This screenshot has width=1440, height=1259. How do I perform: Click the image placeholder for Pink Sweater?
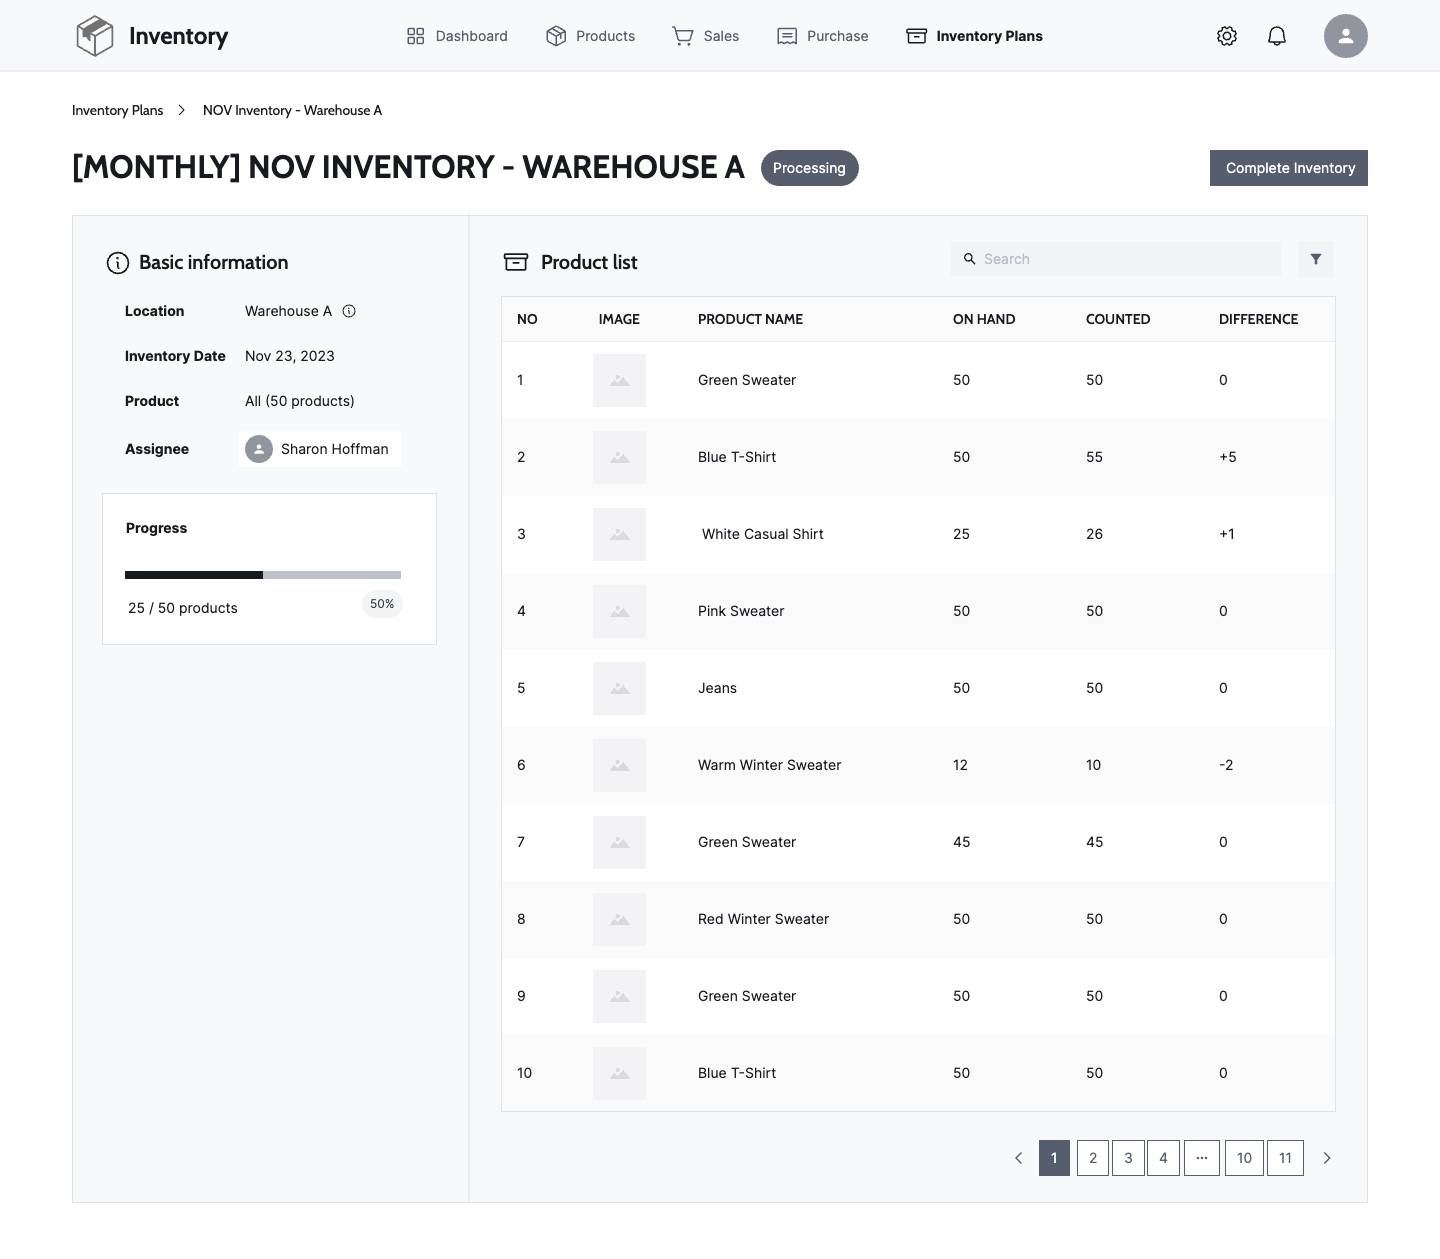pyautogui.click(x=619, y=611)
